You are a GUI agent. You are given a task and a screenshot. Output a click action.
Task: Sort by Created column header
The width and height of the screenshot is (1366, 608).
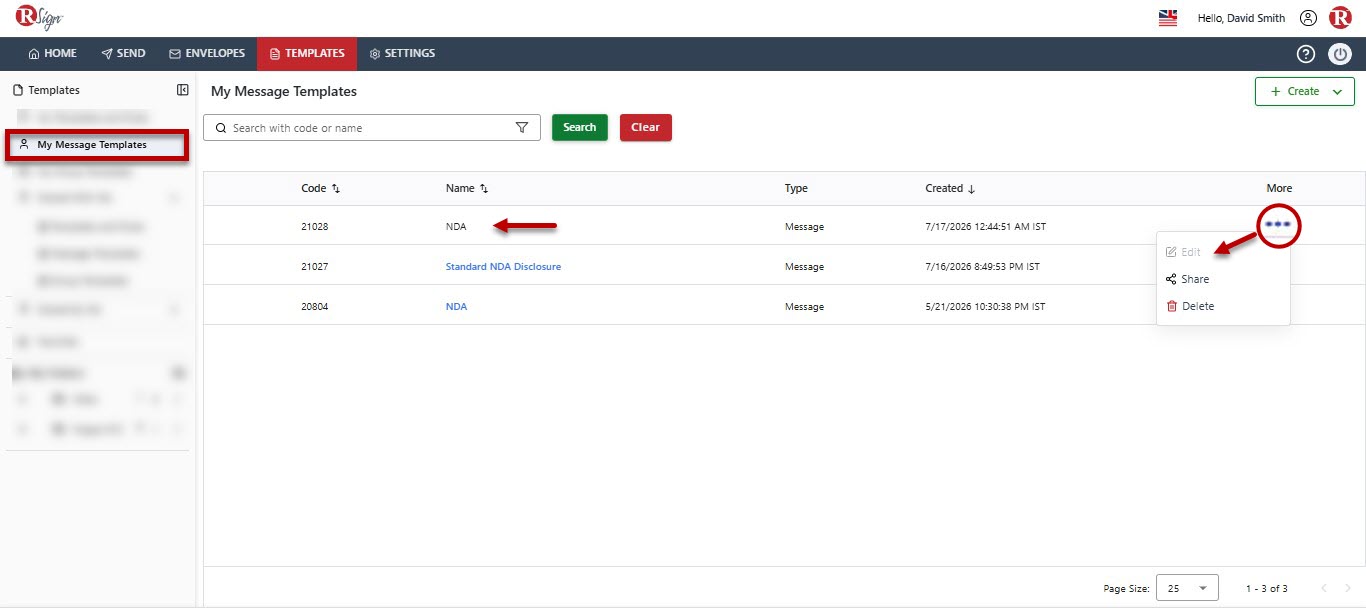950,188
